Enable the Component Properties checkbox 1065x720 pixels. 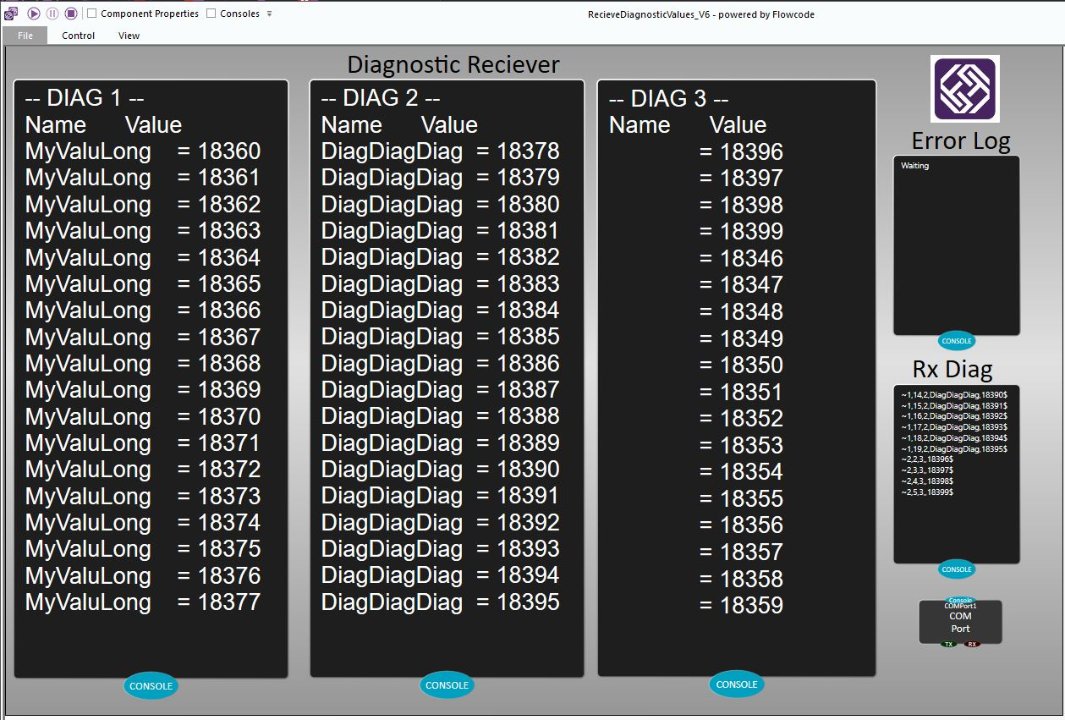point(92,14)
